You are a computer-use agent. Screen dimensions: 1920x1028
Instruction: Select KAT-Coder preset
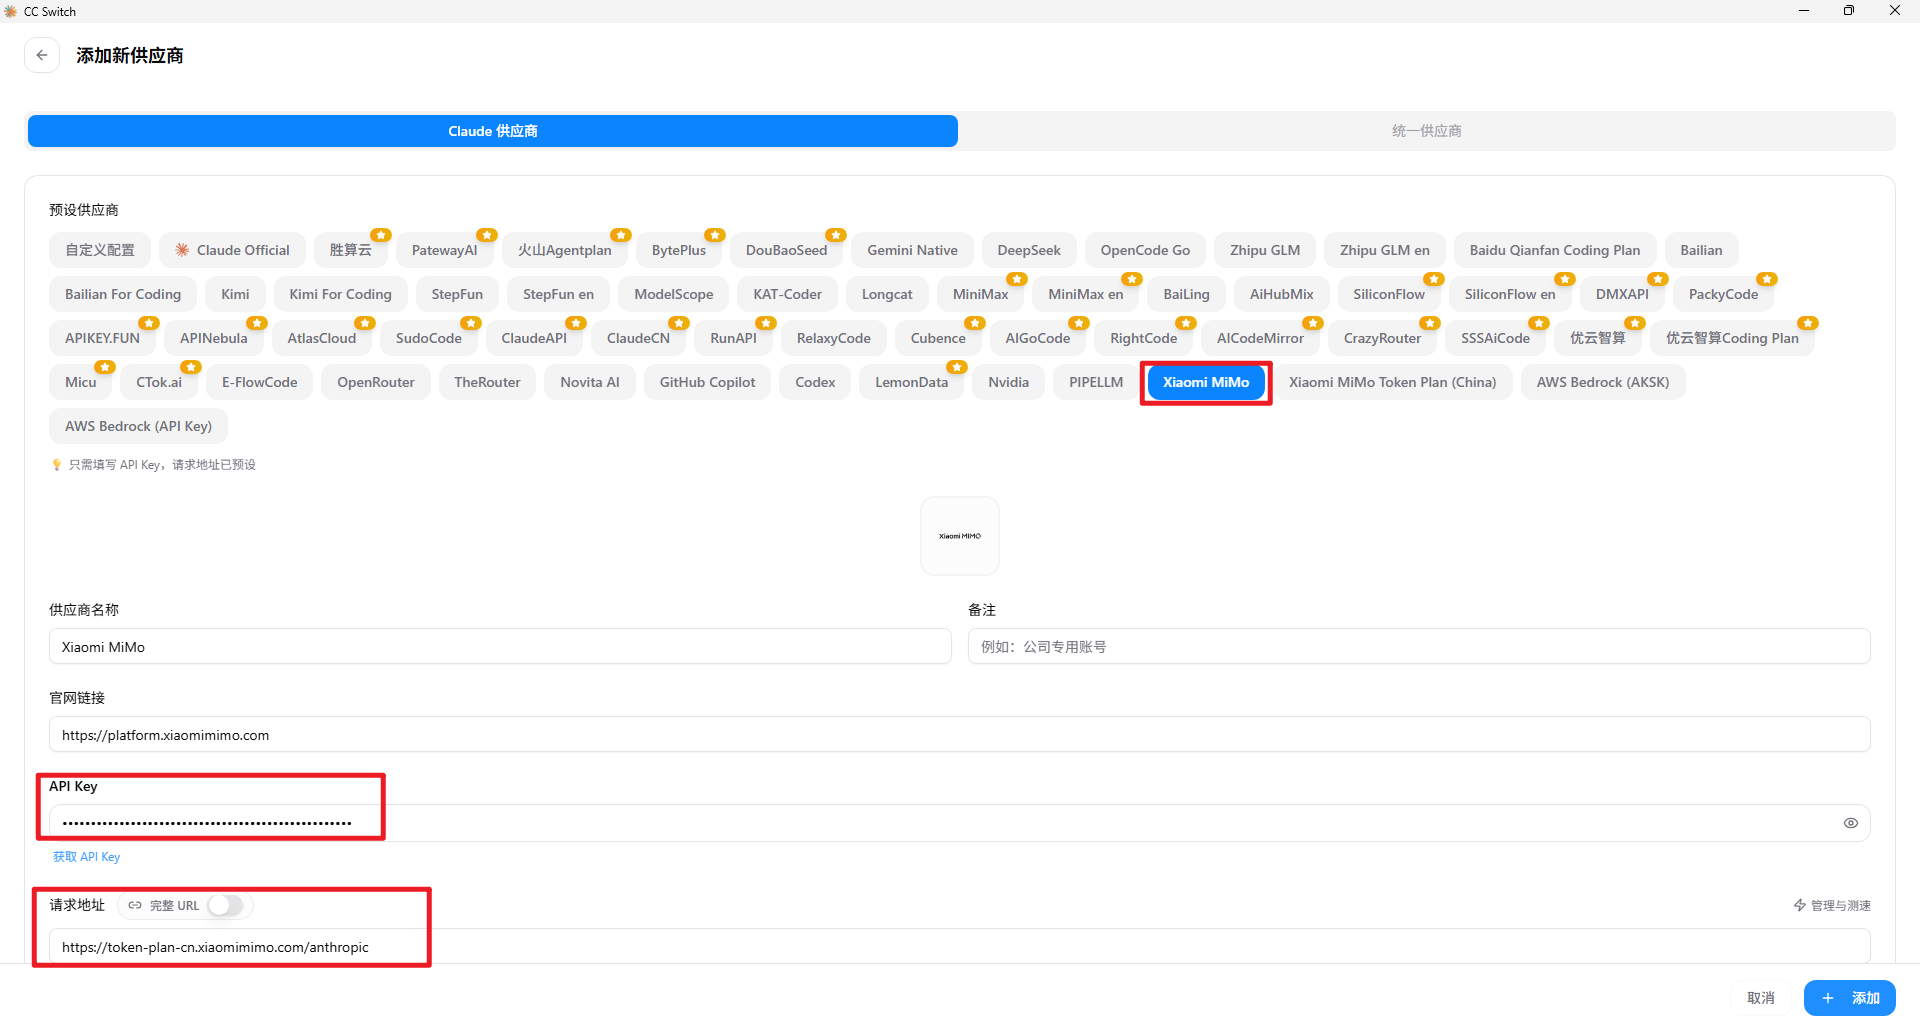(788, 294)
